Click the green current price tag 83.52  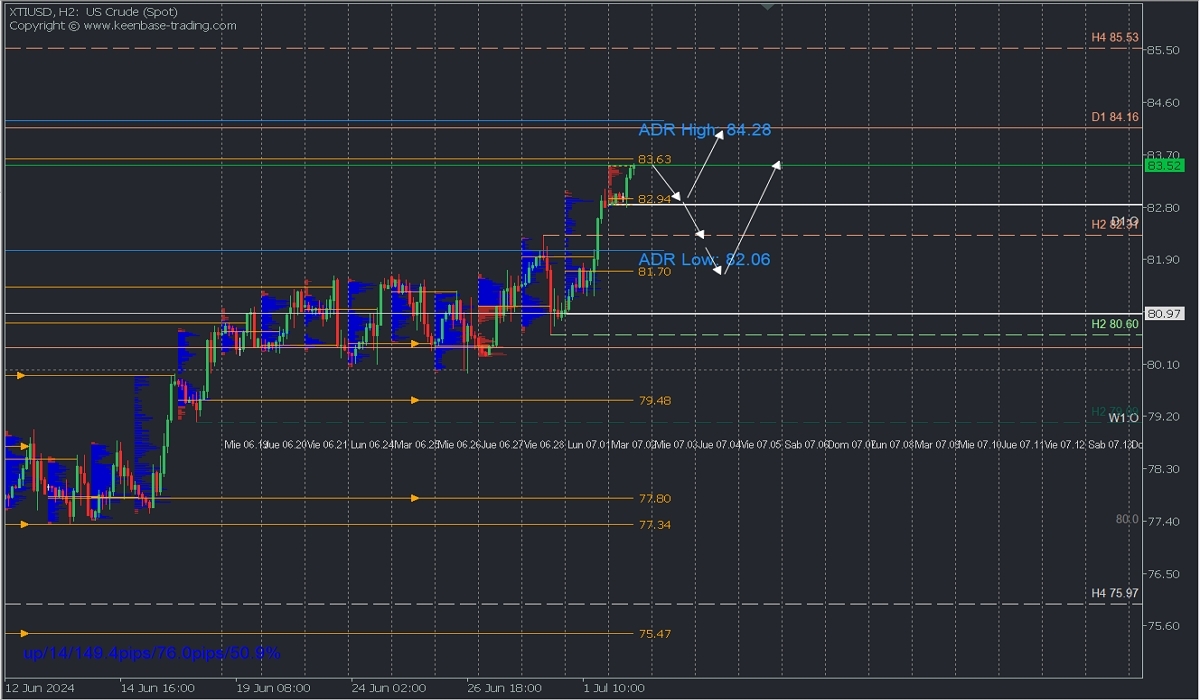(x=1165, y=165)
